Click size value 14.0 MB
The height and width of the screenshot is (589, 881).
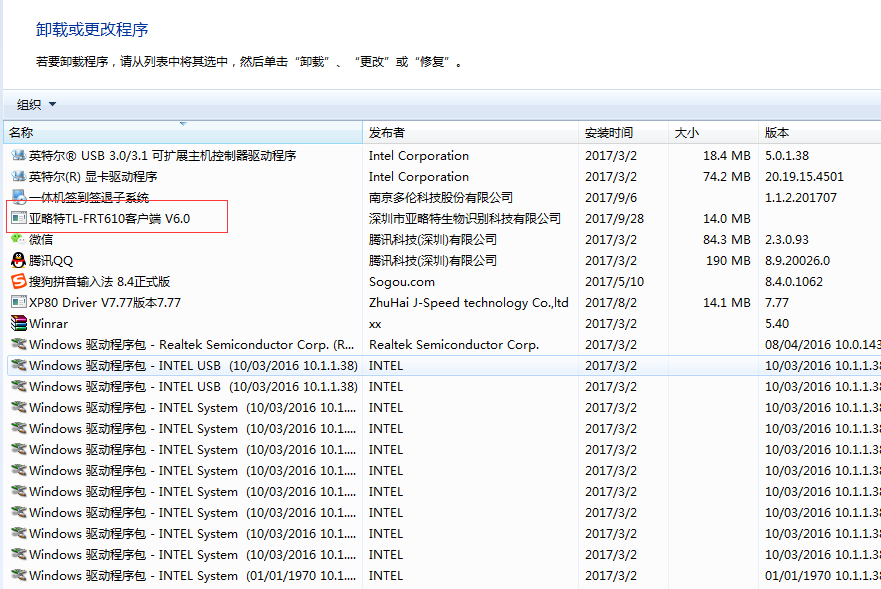pyautogui.click(x=726, y=219)
